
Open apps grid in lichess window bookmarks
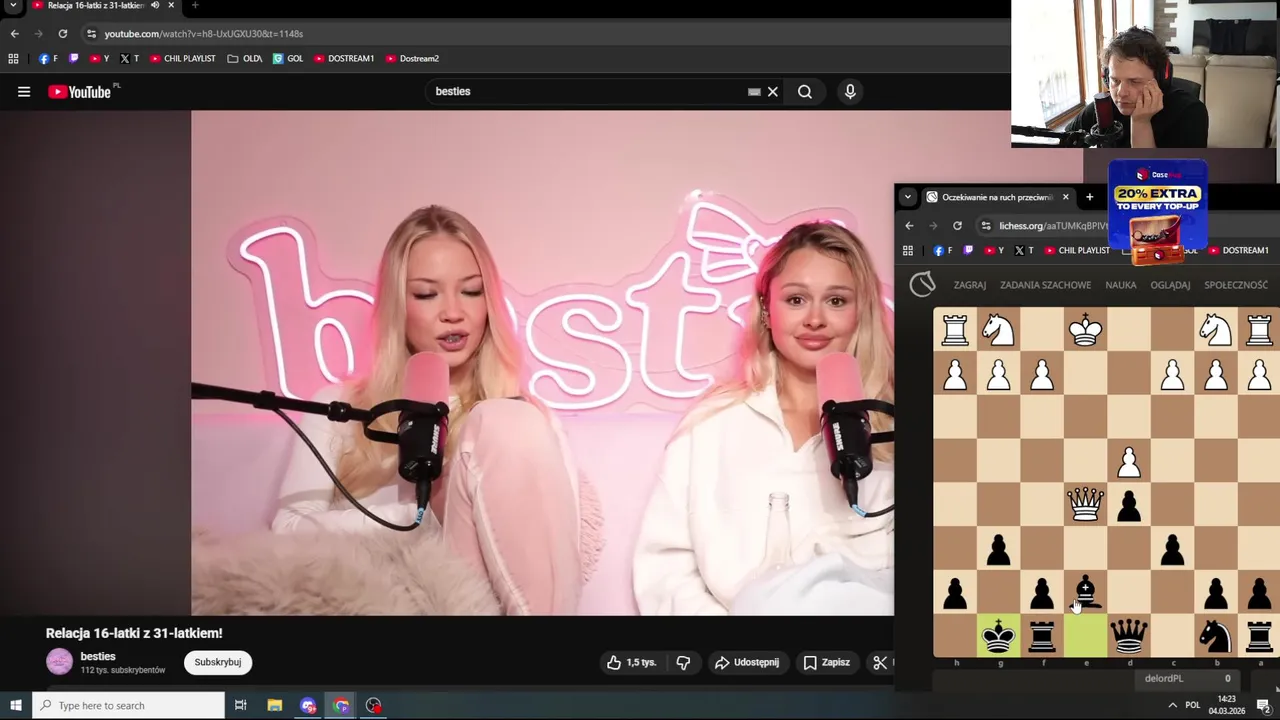point(908,250)
